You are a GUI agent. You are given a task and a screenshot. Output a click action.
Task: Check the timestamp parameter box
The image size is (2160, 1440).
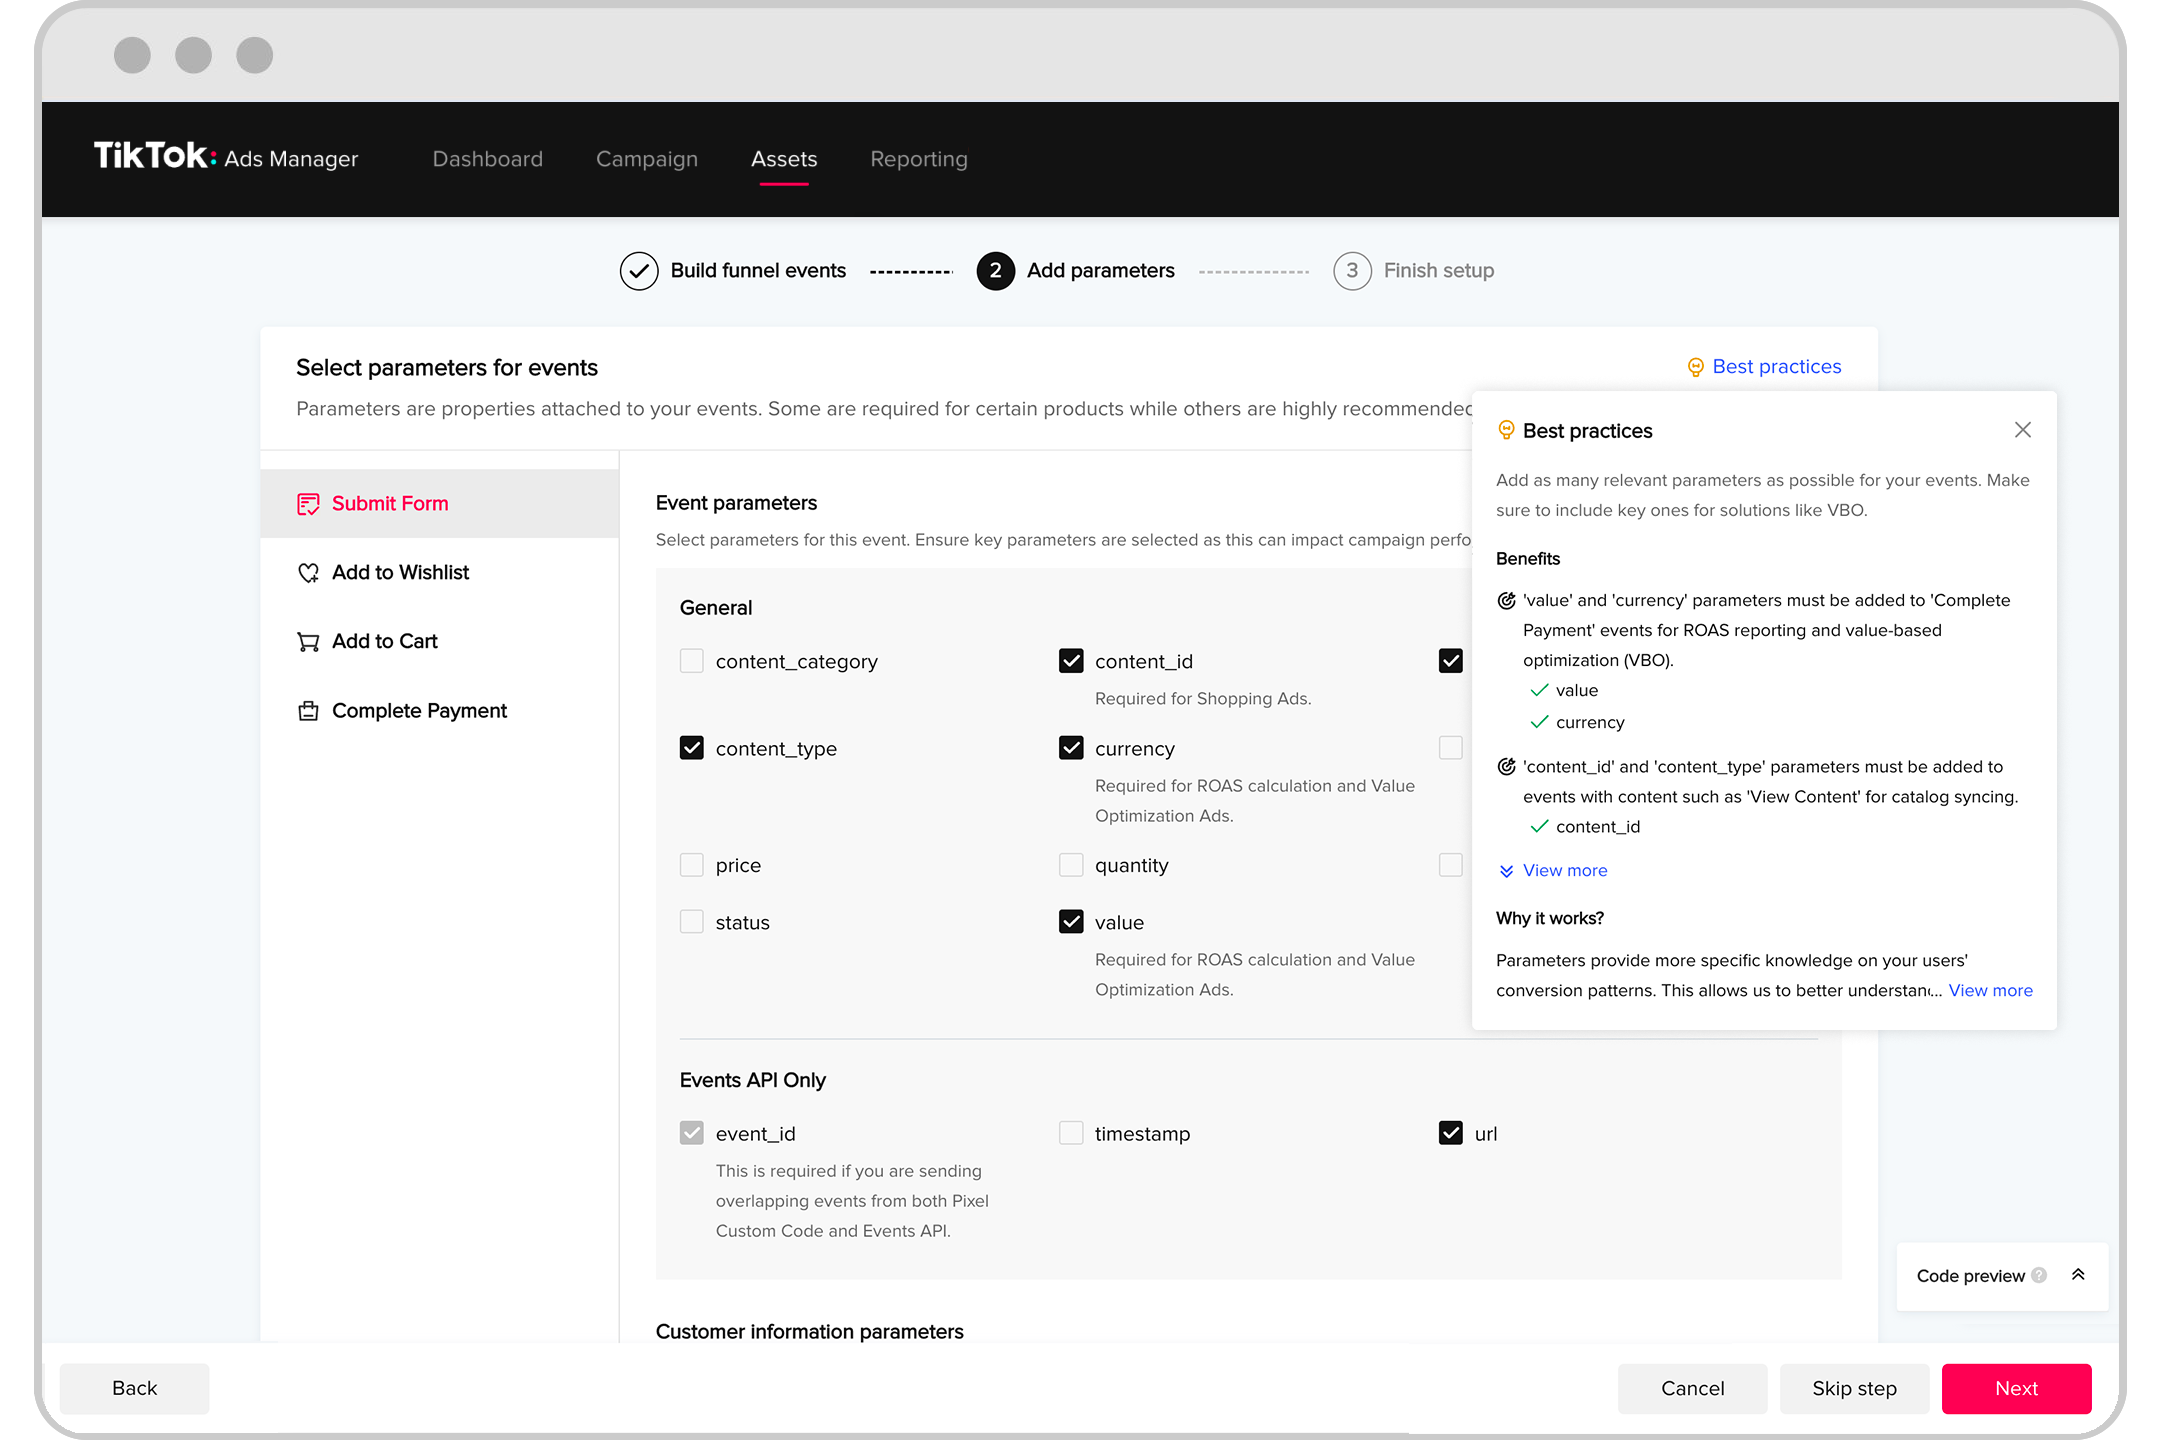1071,1133
